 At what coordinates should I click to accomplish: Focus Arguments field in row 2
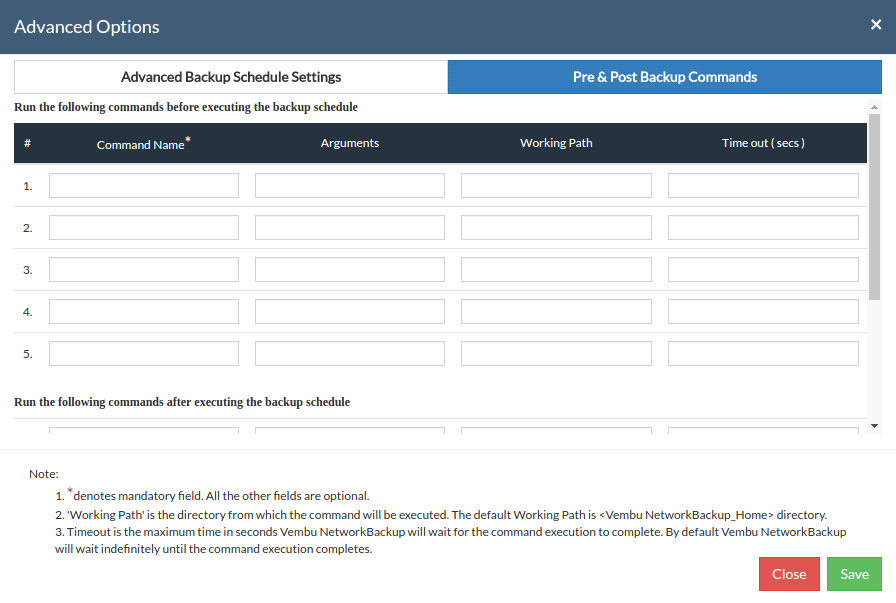click(350, 227)
